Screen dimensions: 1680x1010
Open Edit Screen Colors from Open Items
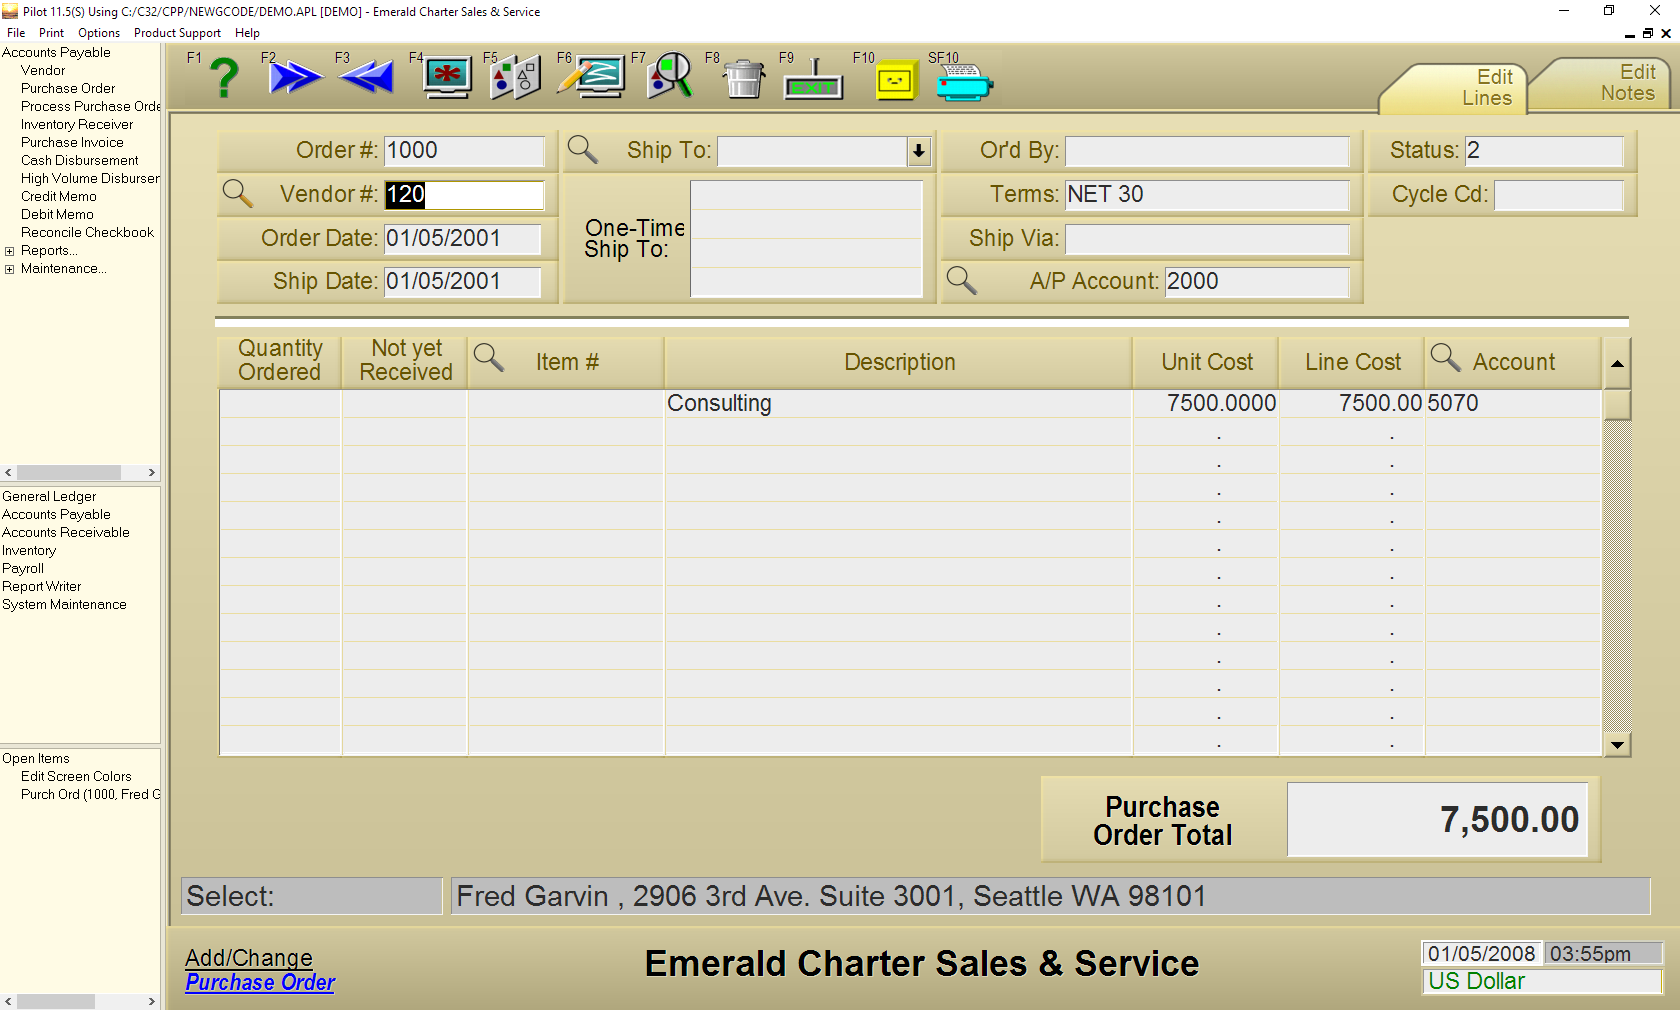click(x=76, y=777)
